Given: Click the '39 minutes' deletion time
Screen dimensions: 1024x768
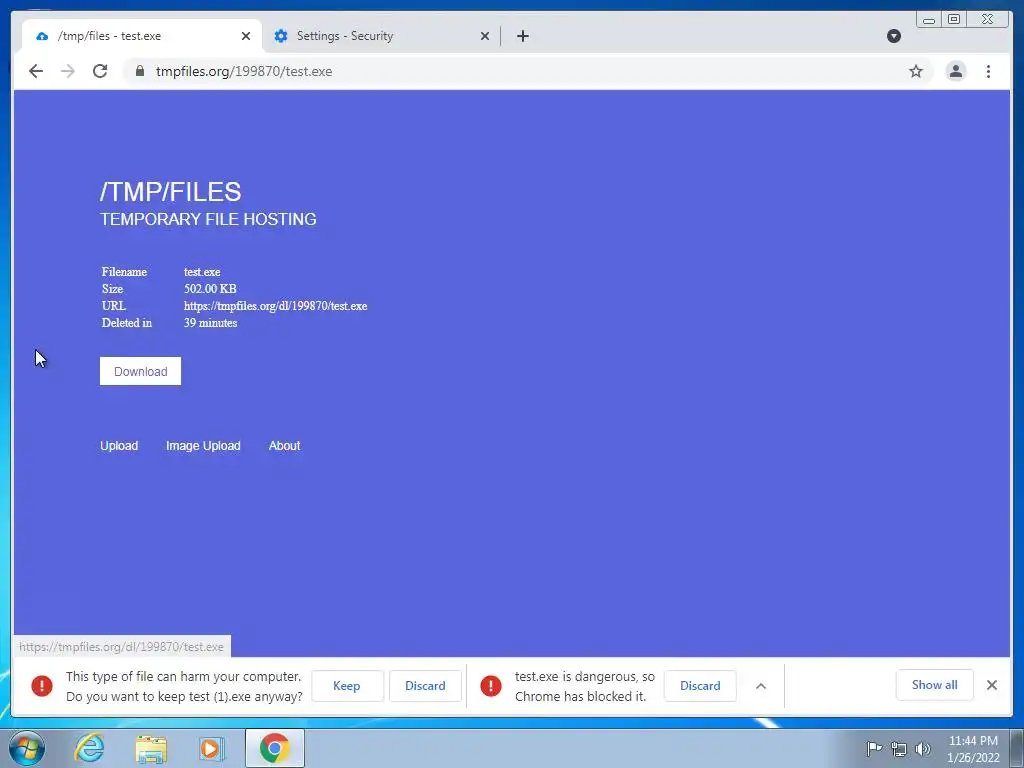Looking at the screenshot, I should pos(210,323).
